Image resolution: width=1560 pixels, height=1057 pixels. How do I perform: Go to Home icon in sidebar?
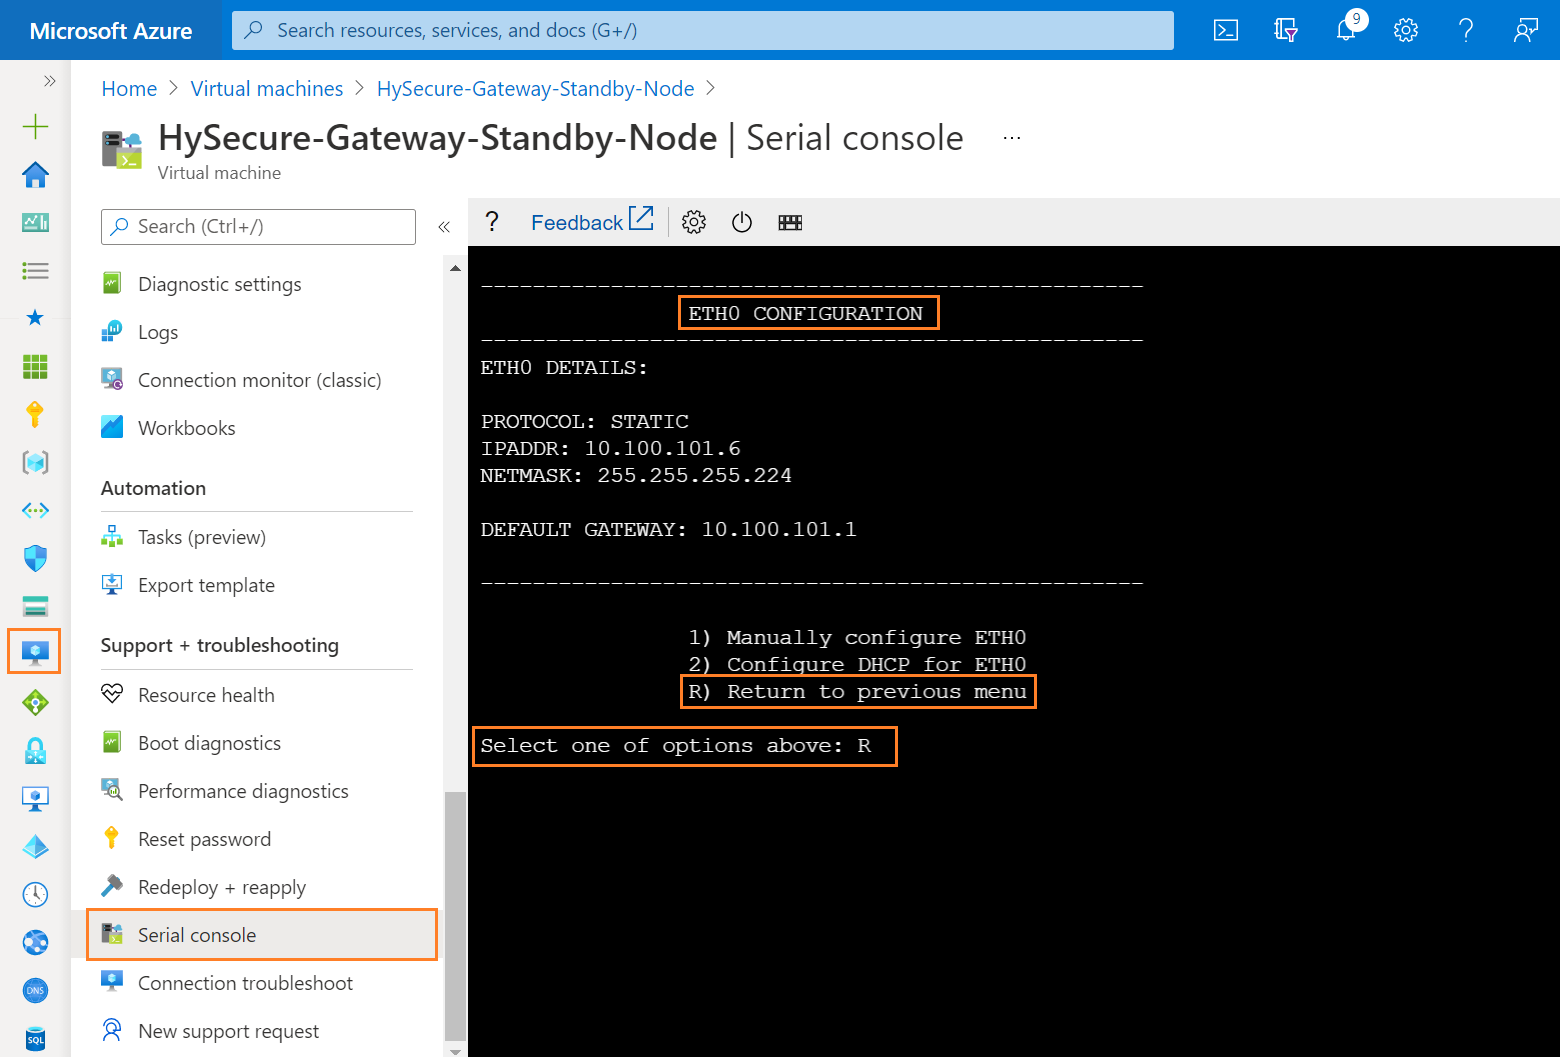[35, 174]
